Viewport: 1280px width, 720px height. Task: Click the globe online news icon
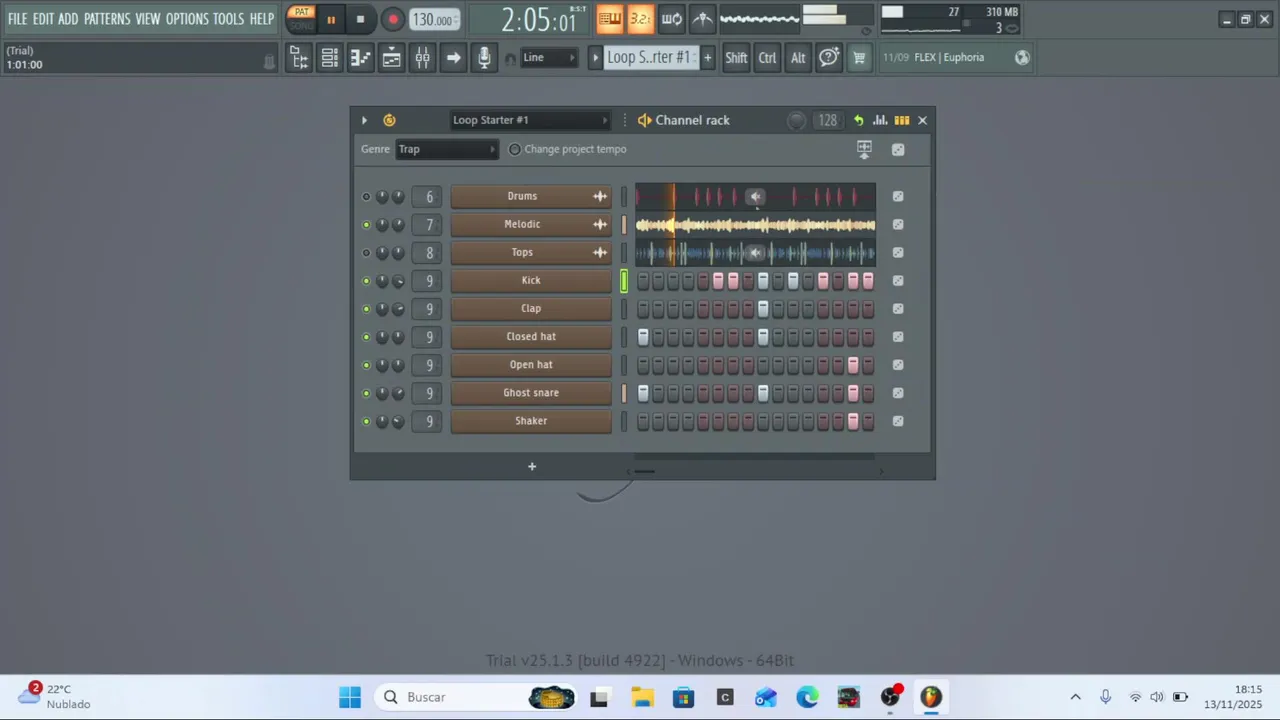[1022, 58]
